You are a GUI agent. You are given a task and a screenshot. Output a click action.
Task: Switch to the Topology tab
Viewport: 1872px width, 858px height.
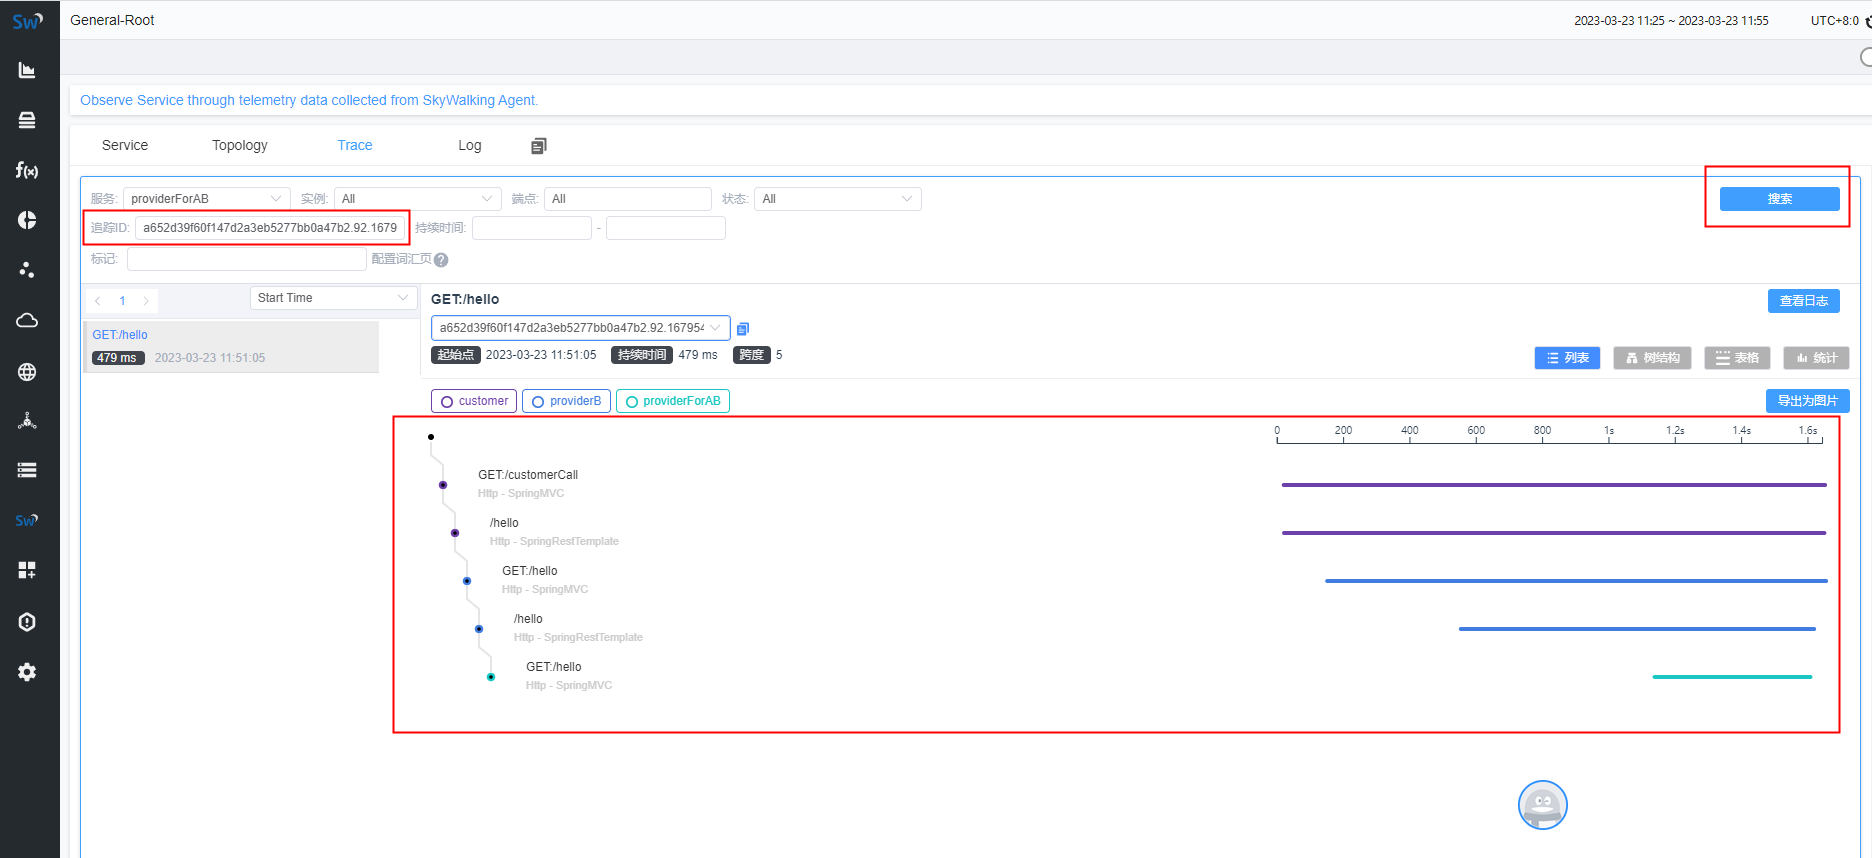[240, 145]
